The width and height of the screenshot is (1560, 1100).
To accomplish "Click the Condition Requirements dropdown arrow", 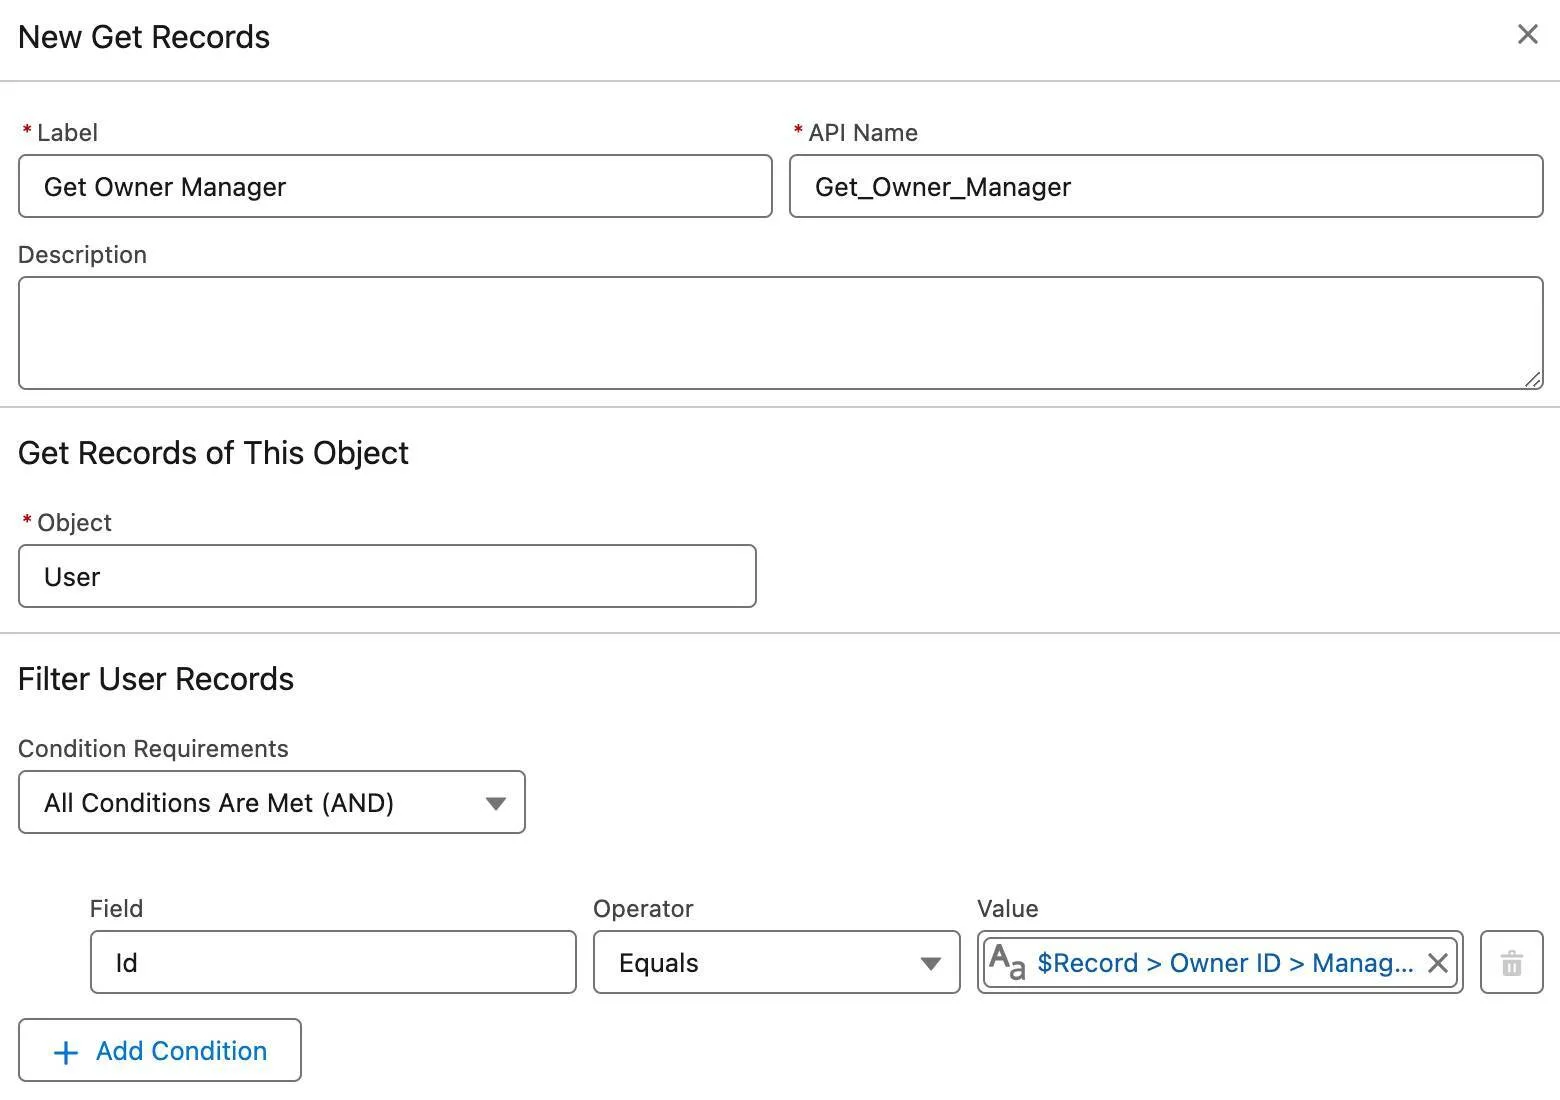I will point(496,802).
